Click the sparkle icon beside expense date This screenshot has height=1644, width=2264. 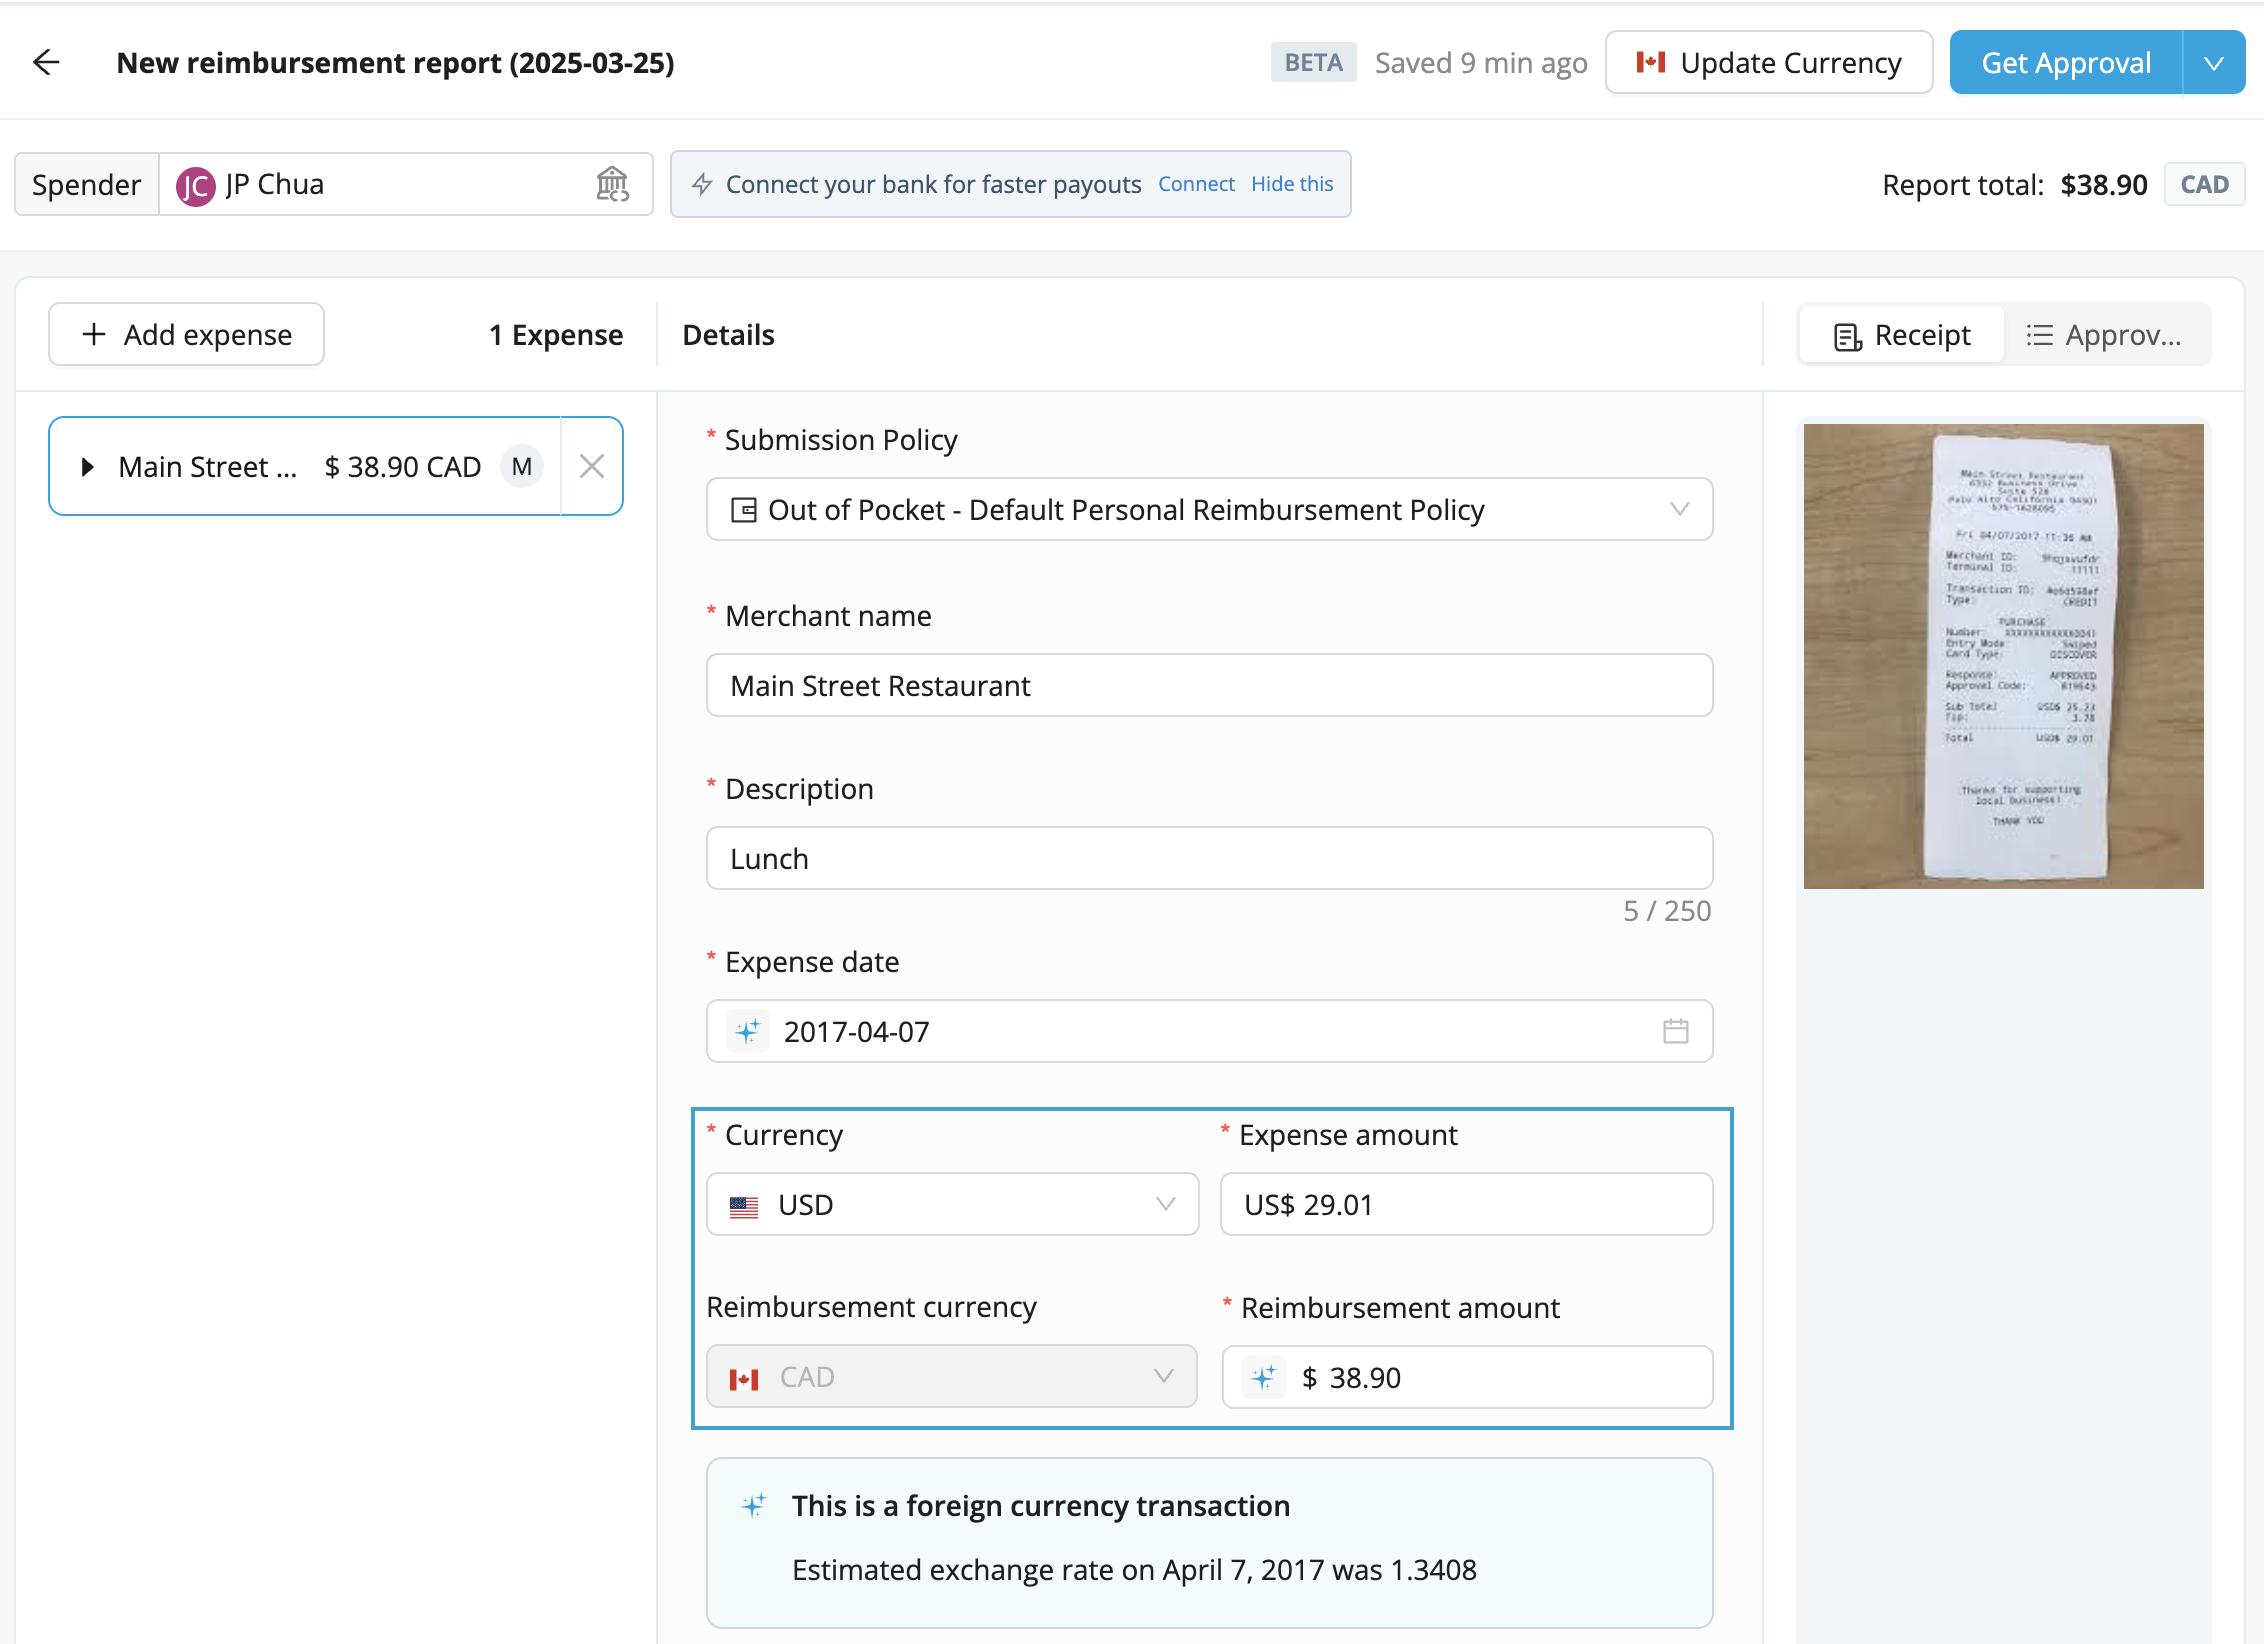point(748,1031)
